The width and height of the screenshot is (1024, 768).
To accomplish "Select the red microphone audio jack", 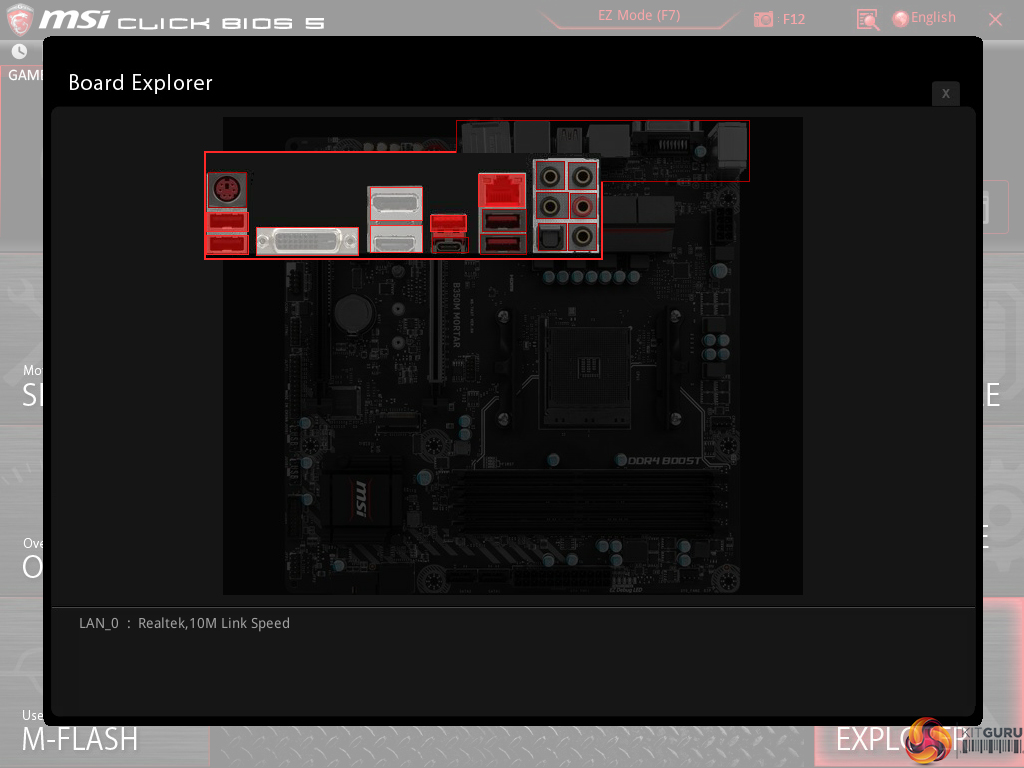I will tap(582, 206).
